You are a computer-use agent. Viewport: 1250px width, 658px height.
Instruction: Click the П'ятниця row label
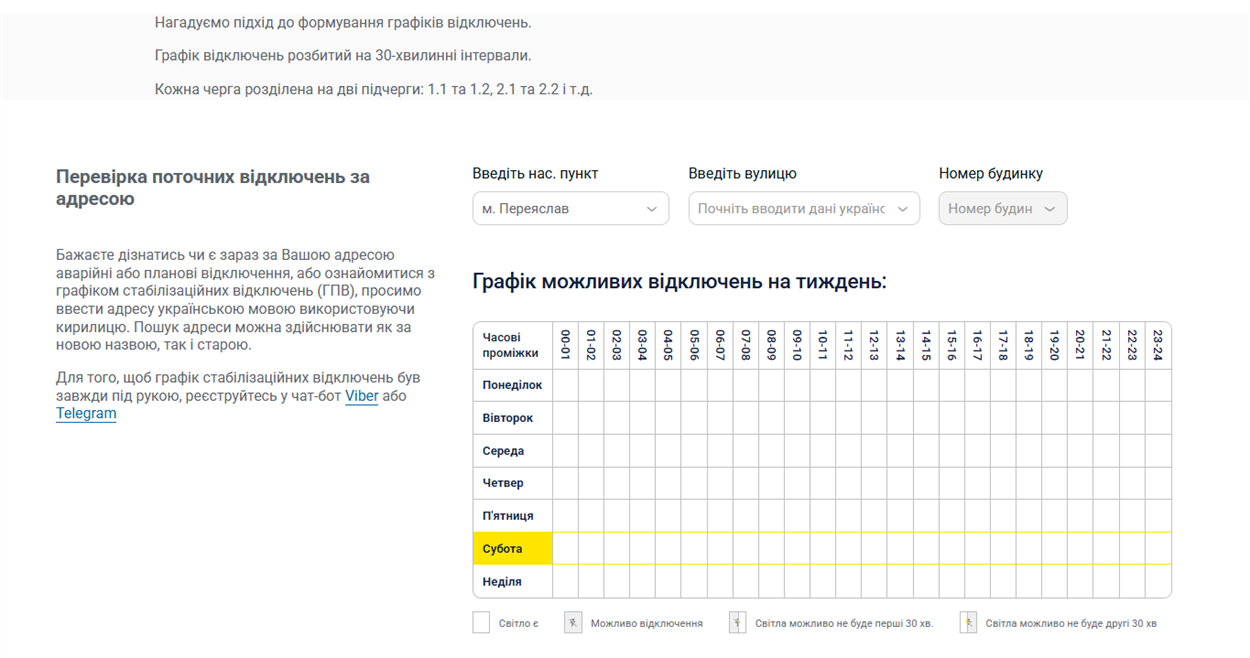pos(512,516)
